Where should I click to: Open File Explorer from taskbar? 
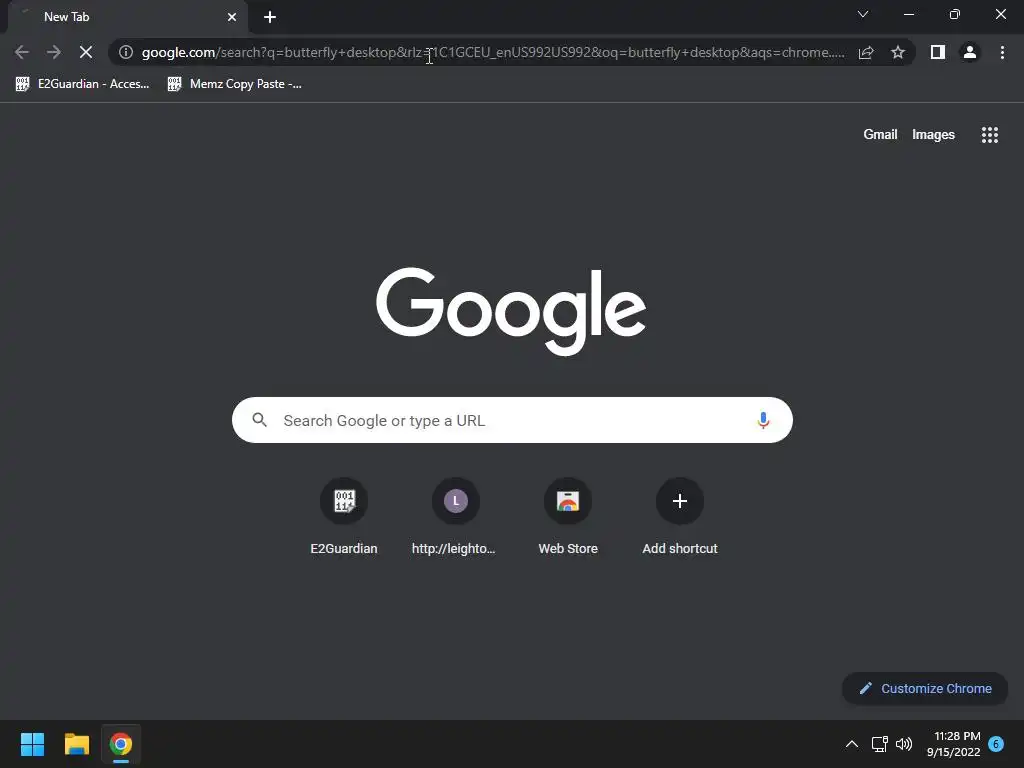76,744
